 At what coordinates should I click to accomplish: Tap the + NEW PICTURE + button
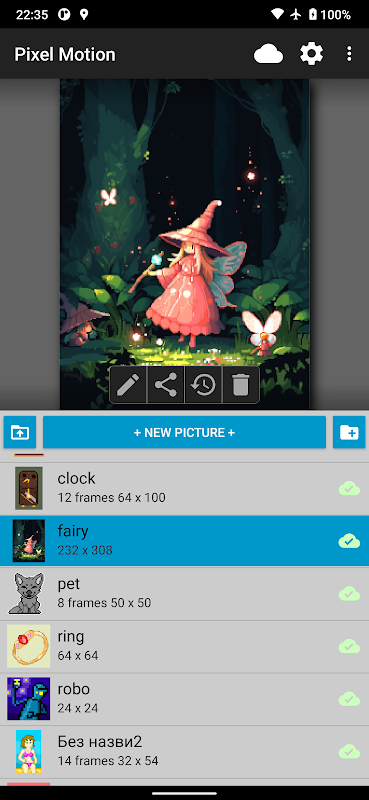point(184,433)
